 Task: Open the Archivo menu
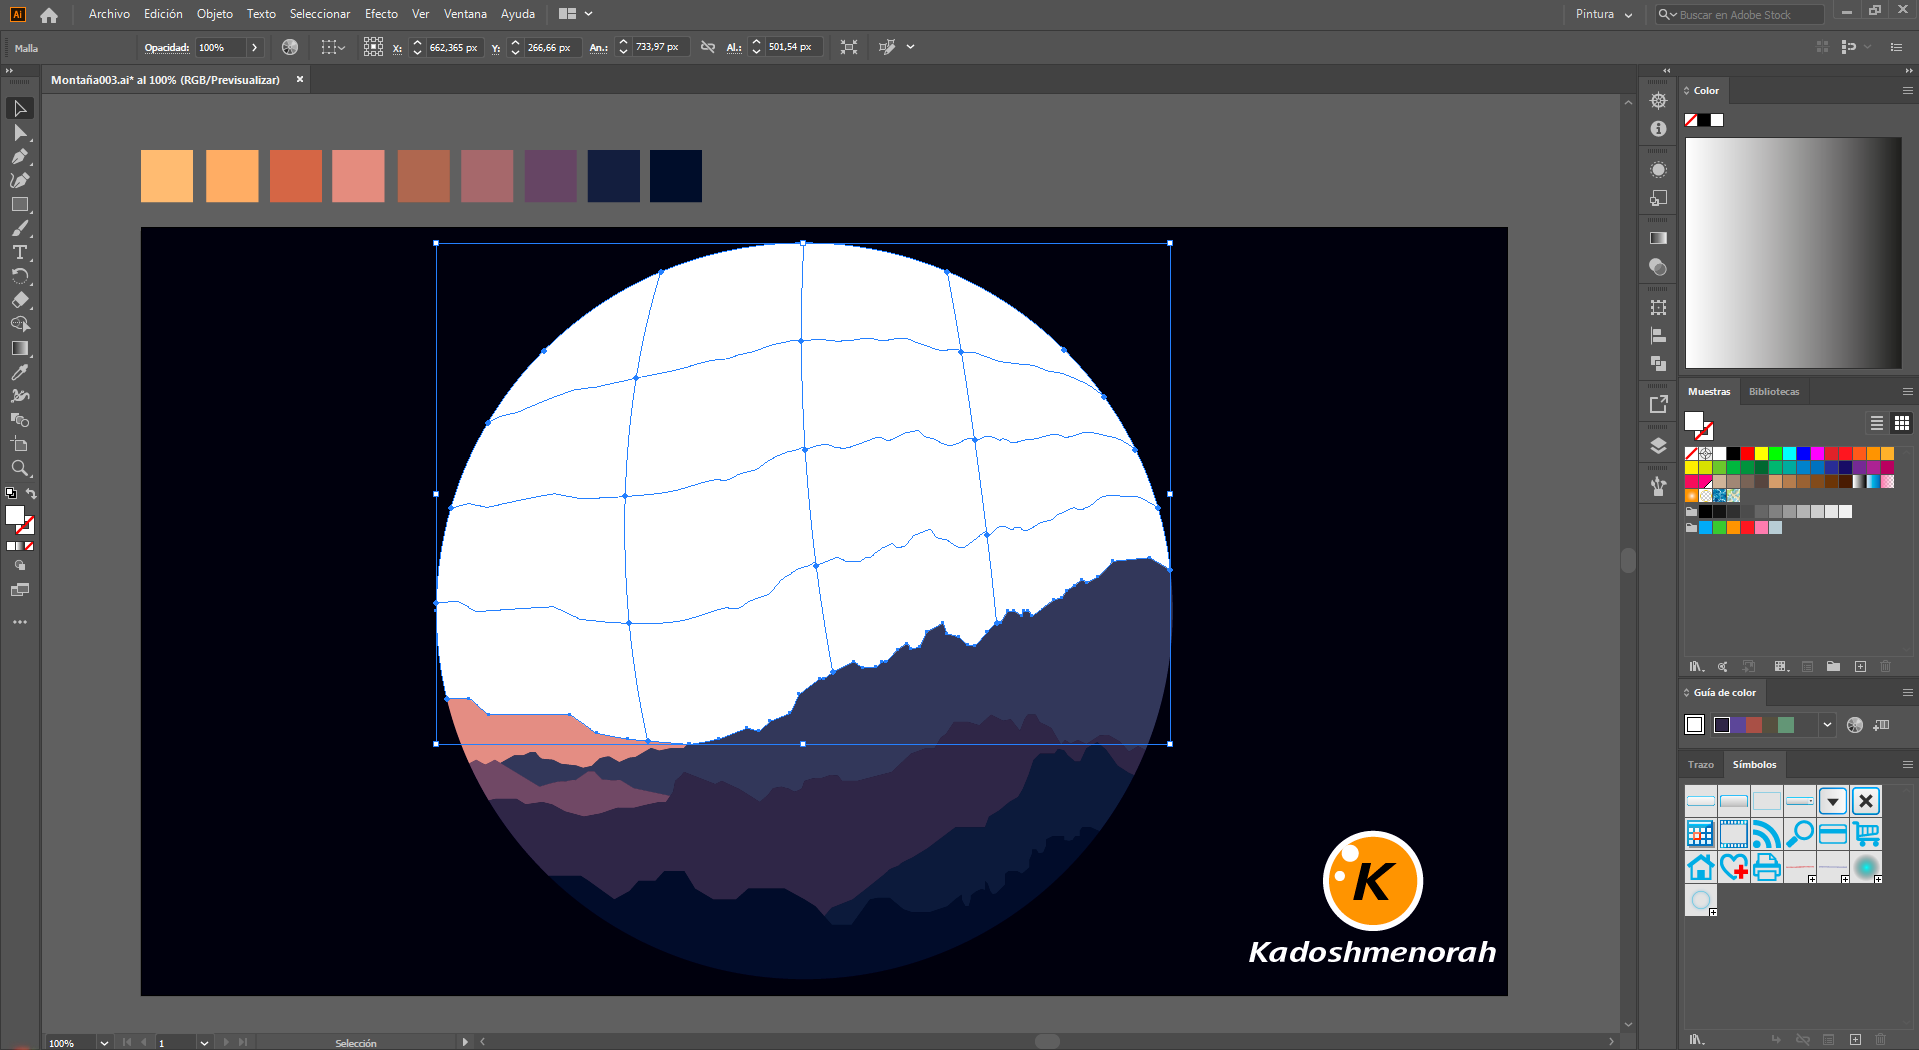[109, 14]
